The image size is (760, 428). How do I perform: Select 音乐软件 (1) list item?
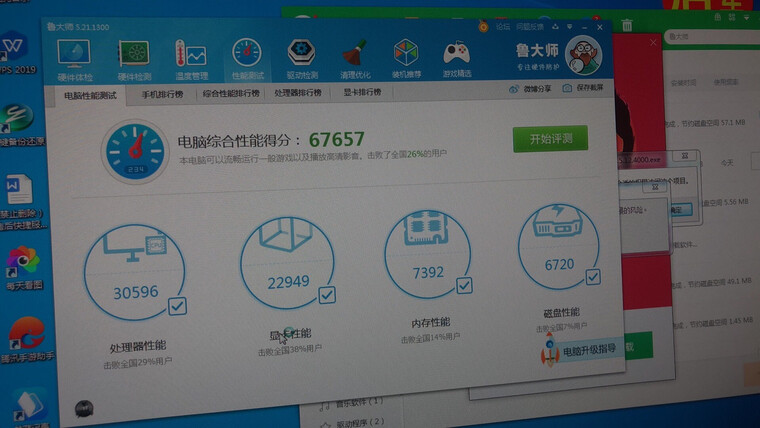pos(358,402)
